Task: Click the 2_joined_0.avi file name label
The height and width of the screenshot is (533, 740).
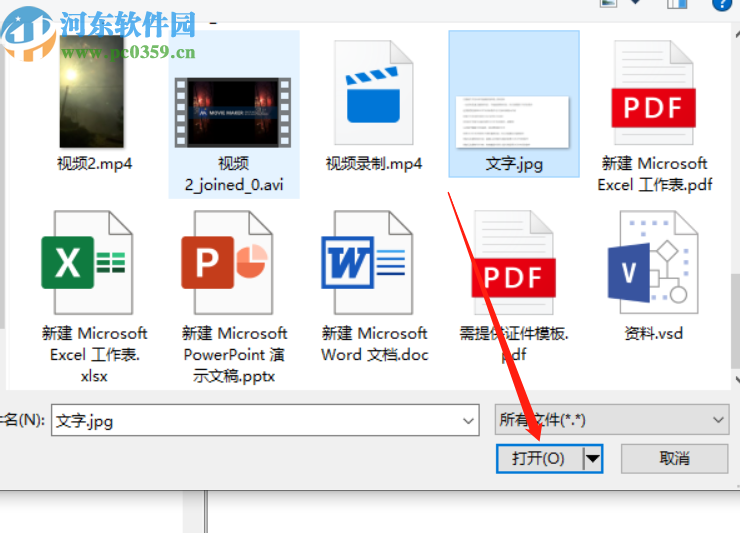Action: coord(234,174)
